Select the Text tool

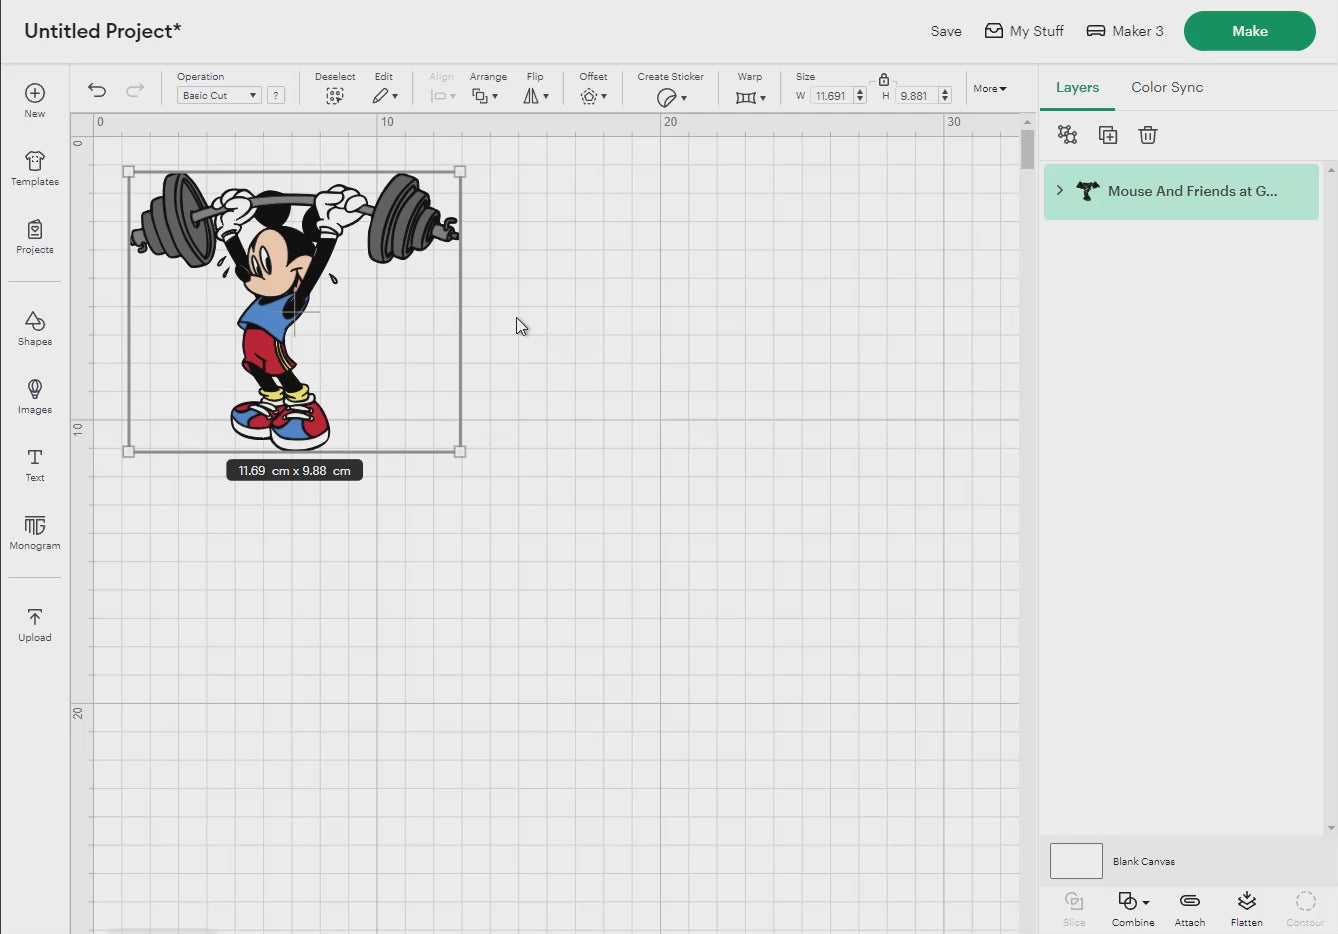(x=35, y=465)
